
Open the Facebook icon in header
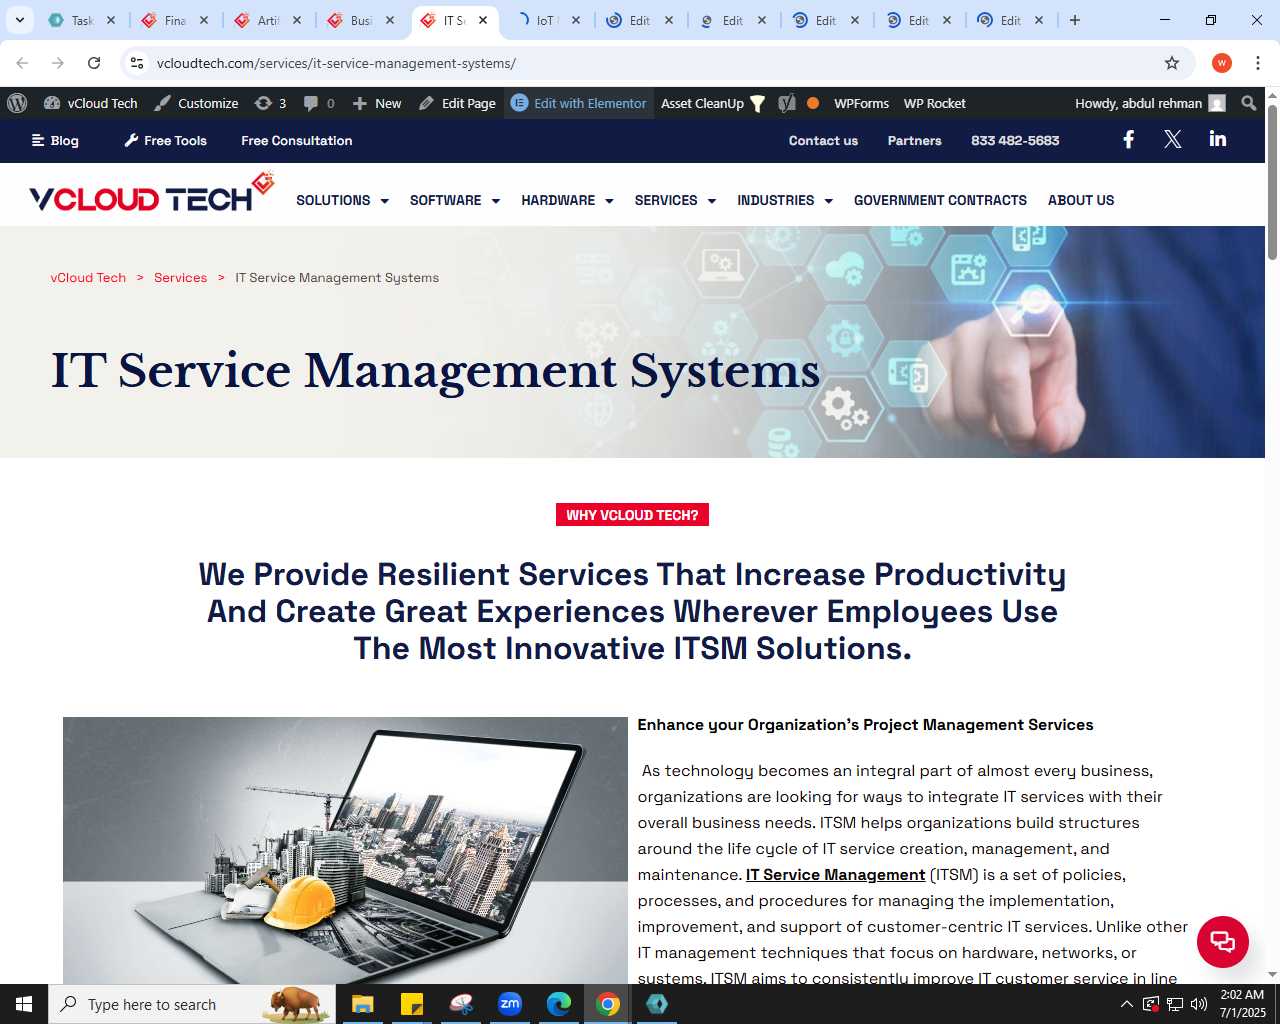[x=1128, y=140]
